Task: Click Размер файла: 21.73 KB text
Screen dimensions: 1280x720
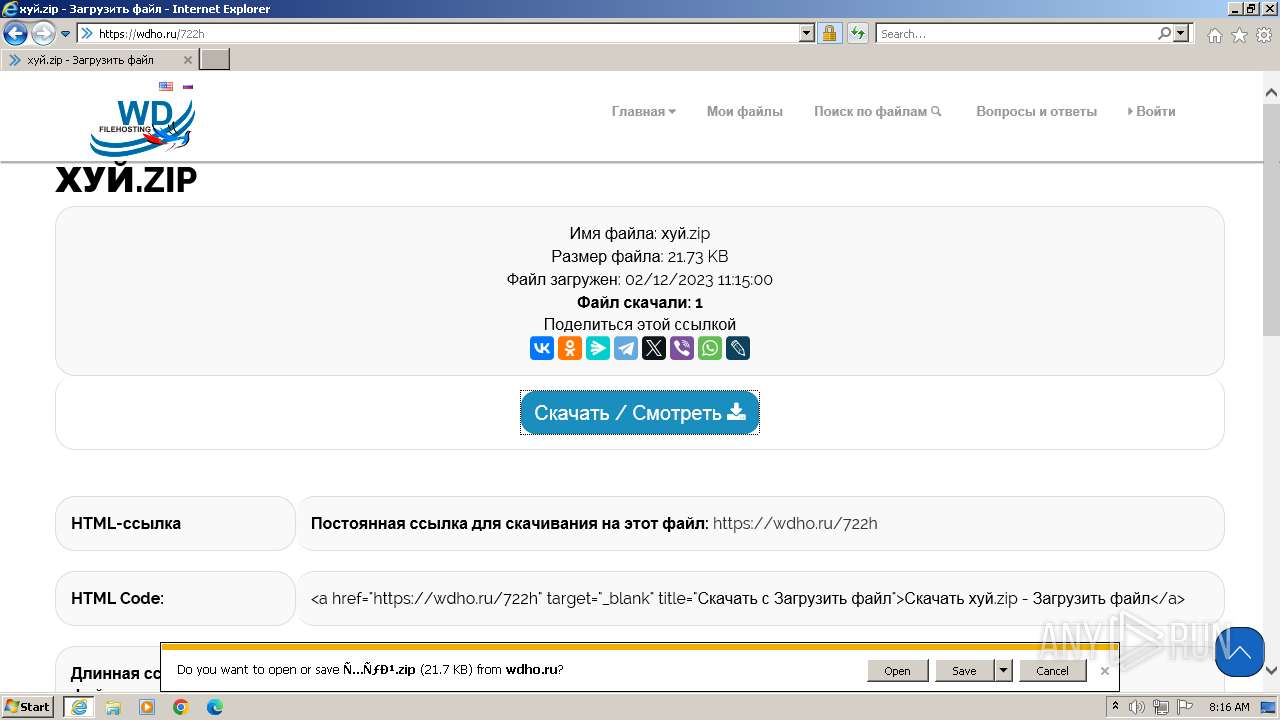Action: pyautogui.click(x=640, y=256)
